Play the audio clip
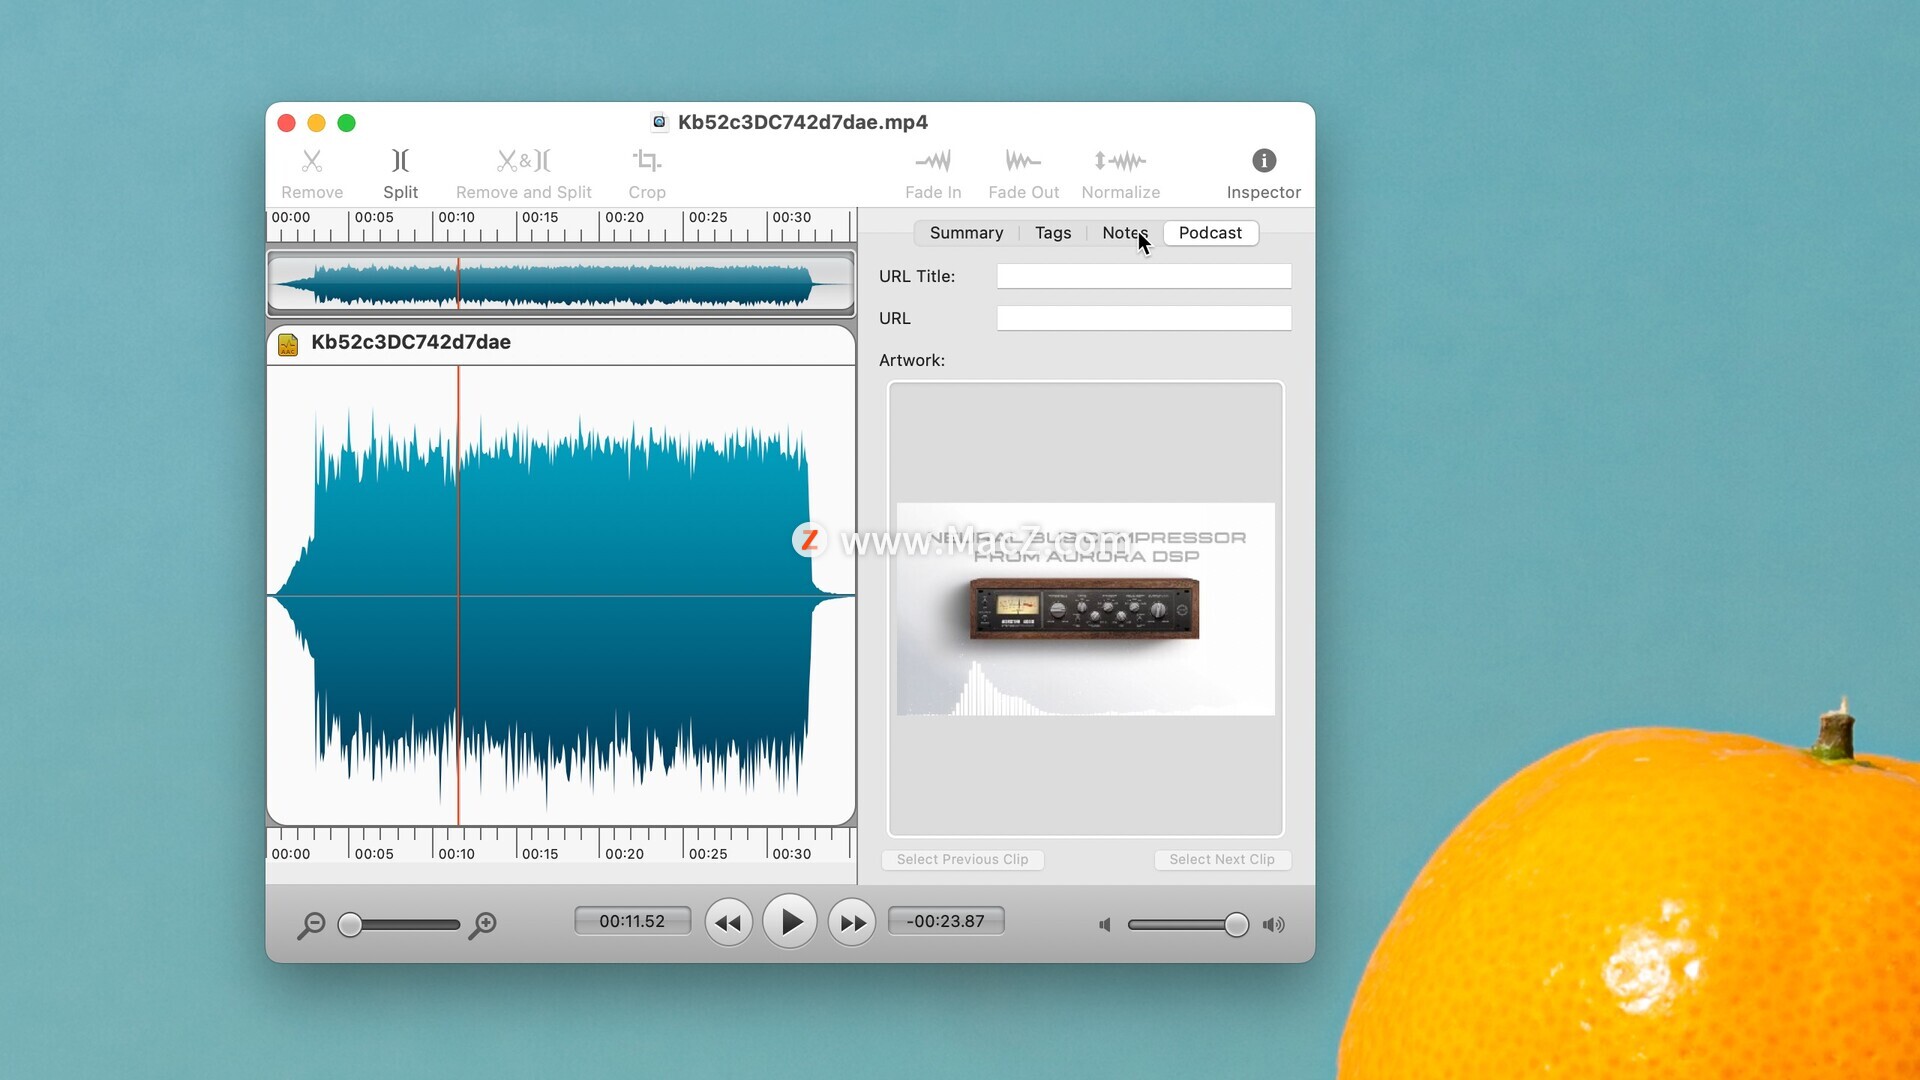 [790, 922]
